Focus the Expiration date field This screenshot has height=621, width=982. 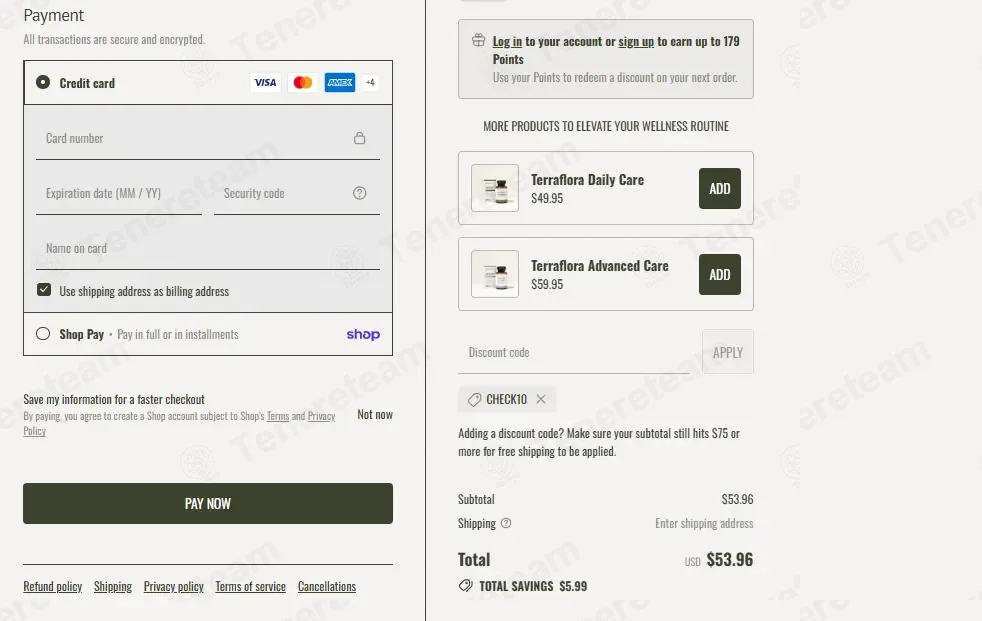click(119, 193)
